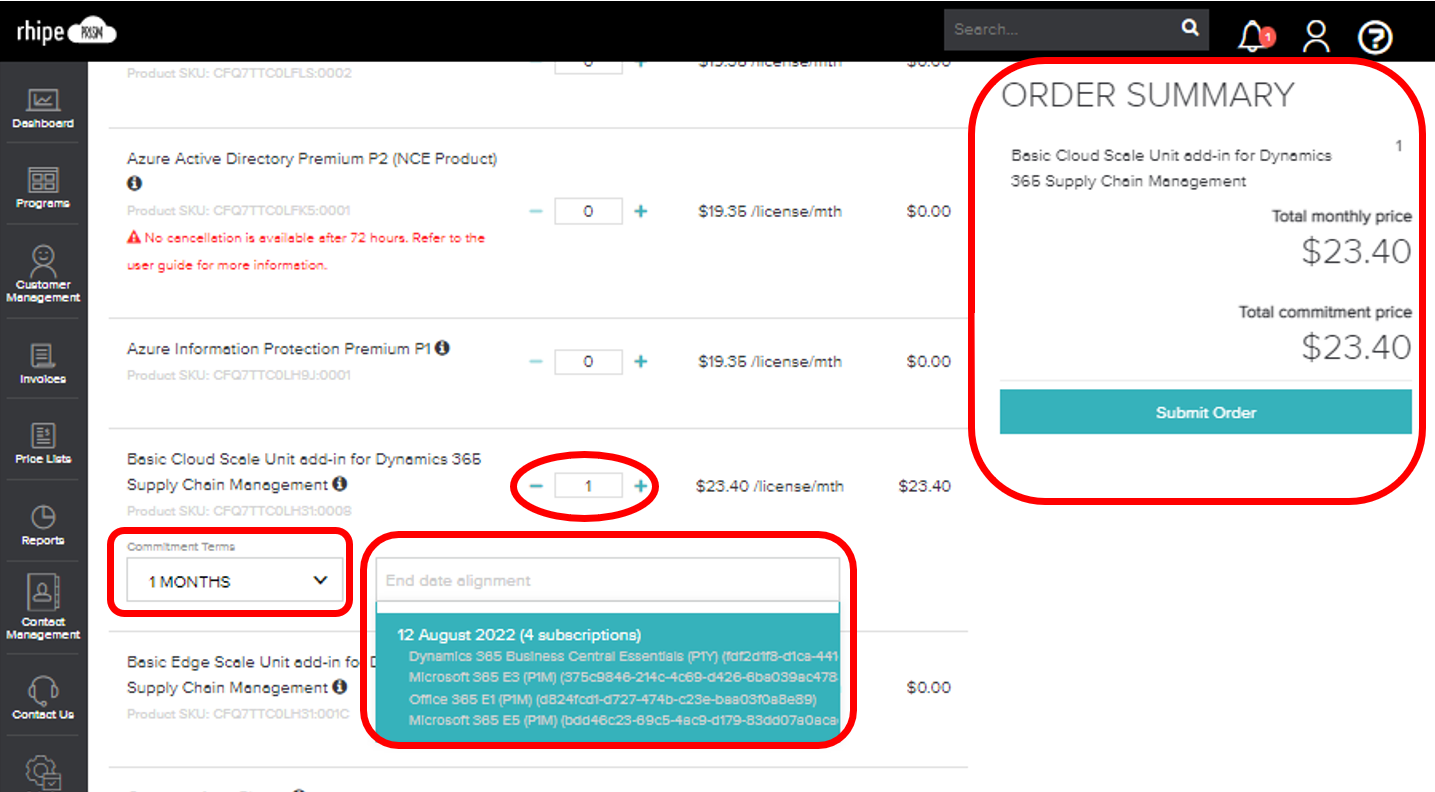
Task: Select Microsoft 365 E3 (P1M) subscription
Action: pyautogui.click(x=623, y=678)
